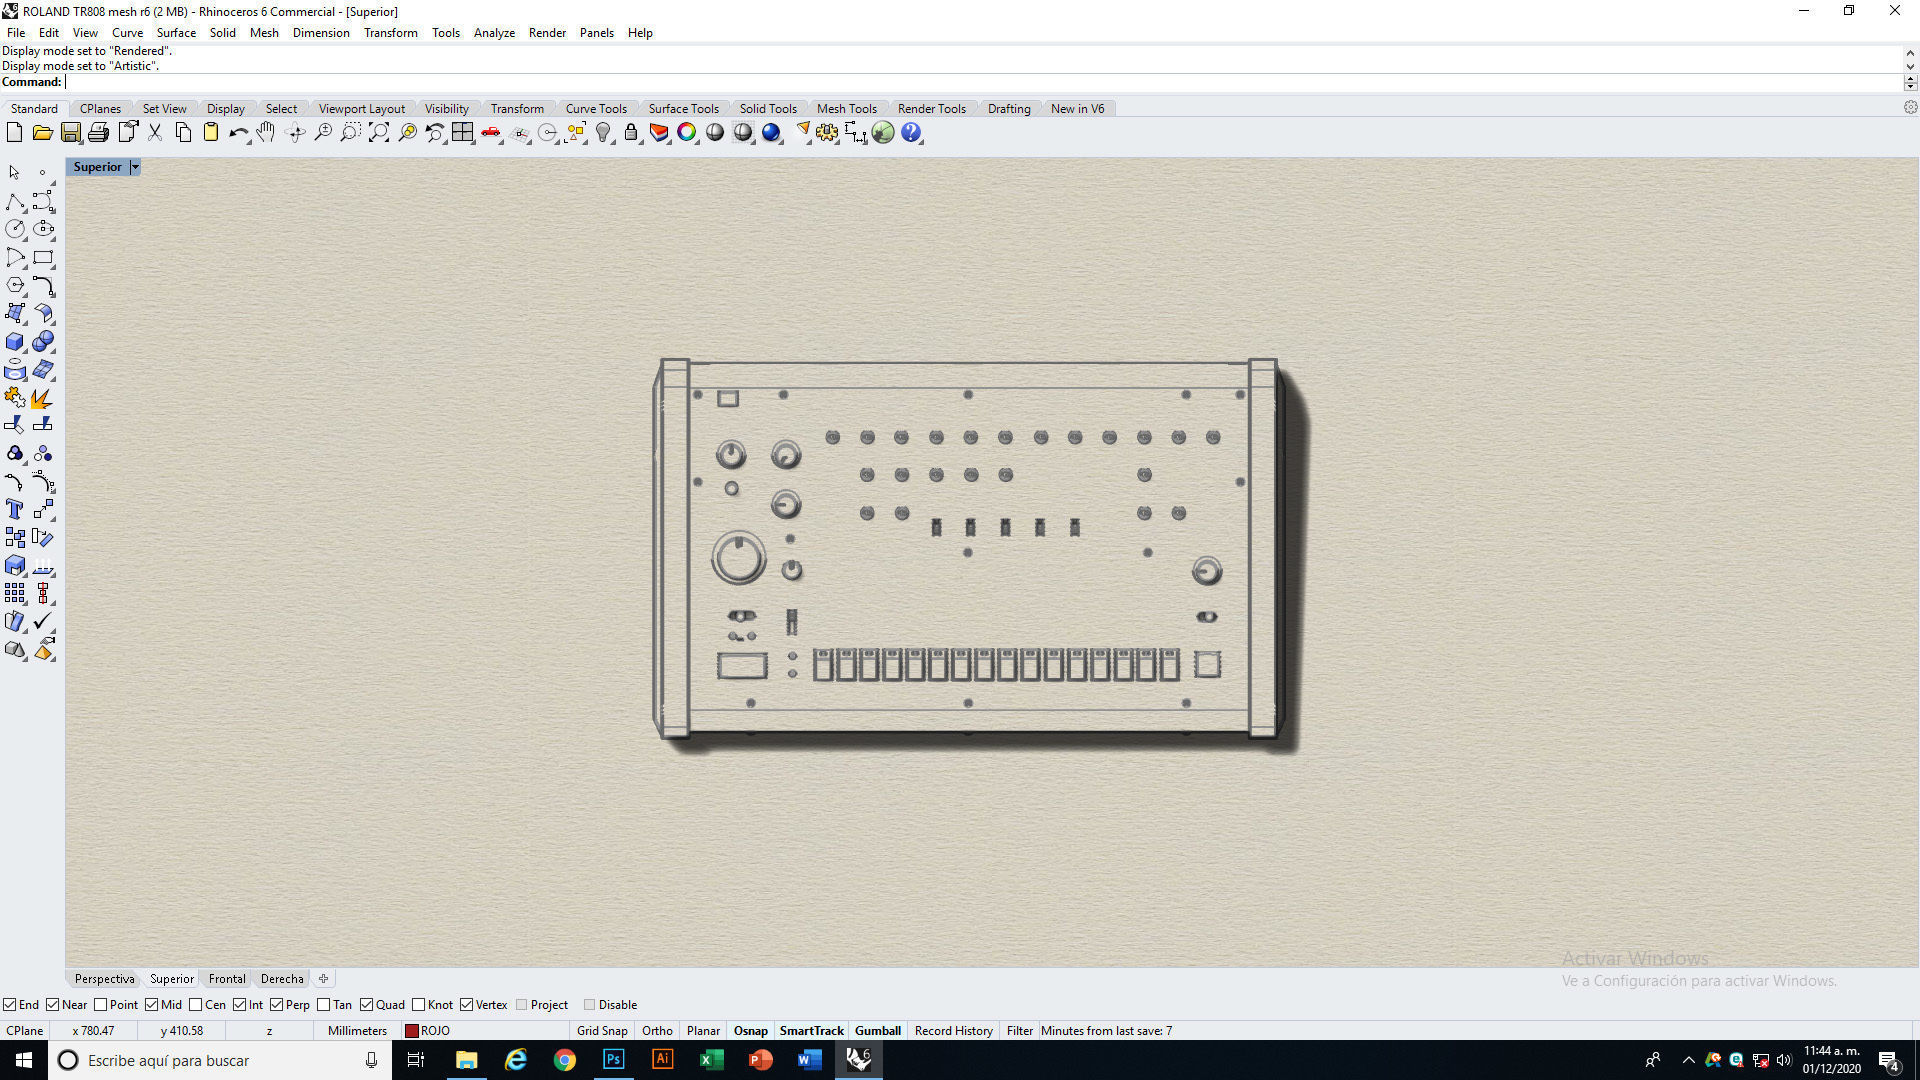
Task: Open the Mesh menu
Action: tap(264, 33)
